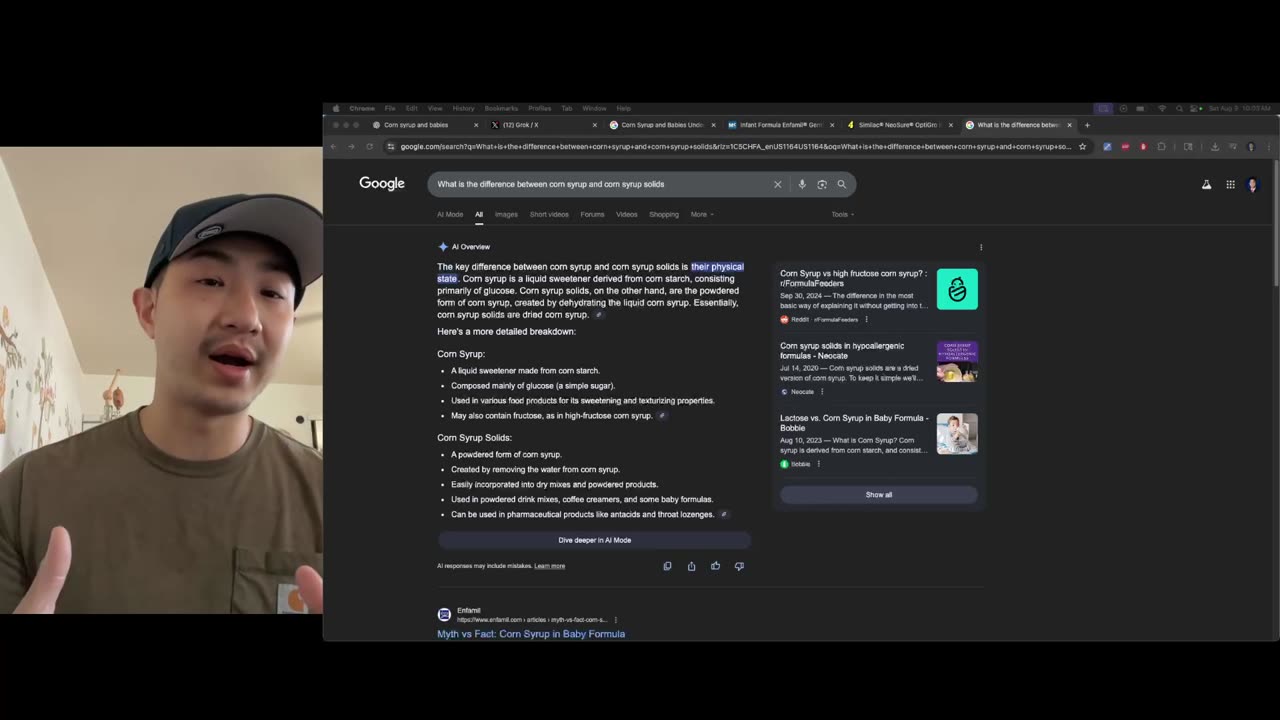
Task: Give thumbs up to AI Overview
Action: (715, 566)
